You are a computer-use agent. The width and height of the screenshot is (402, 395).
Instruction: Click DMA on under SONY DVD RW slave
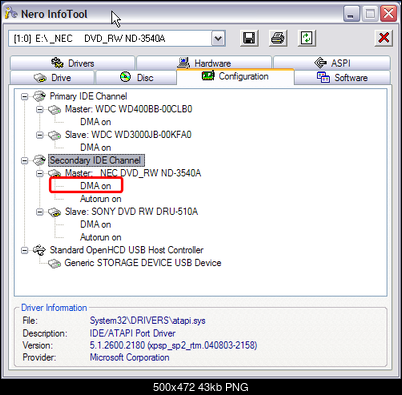(x=95, y=224)
